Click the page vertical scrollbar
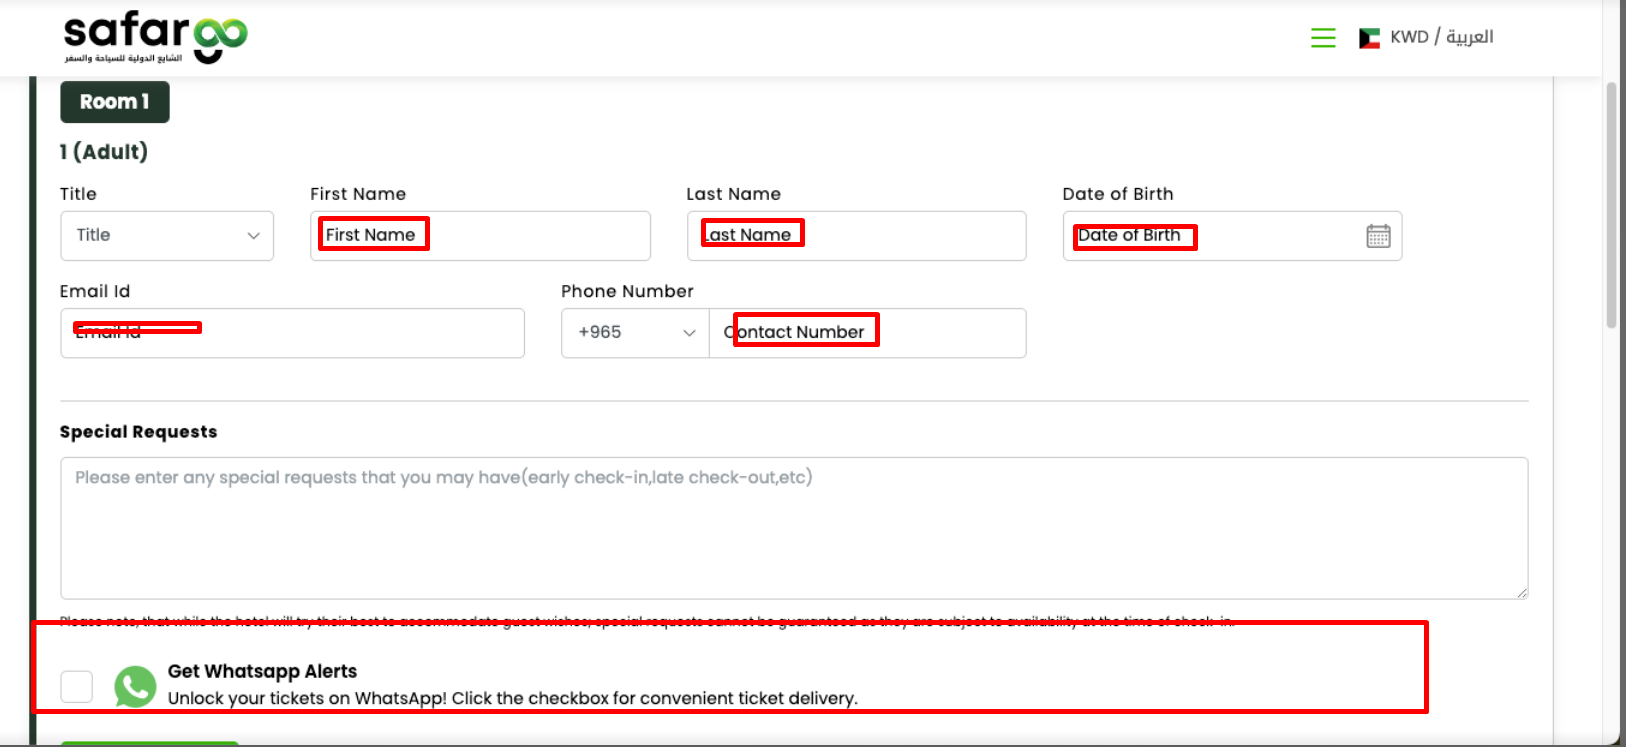Screen dimensions: 1626x747 click(1610, 205)
